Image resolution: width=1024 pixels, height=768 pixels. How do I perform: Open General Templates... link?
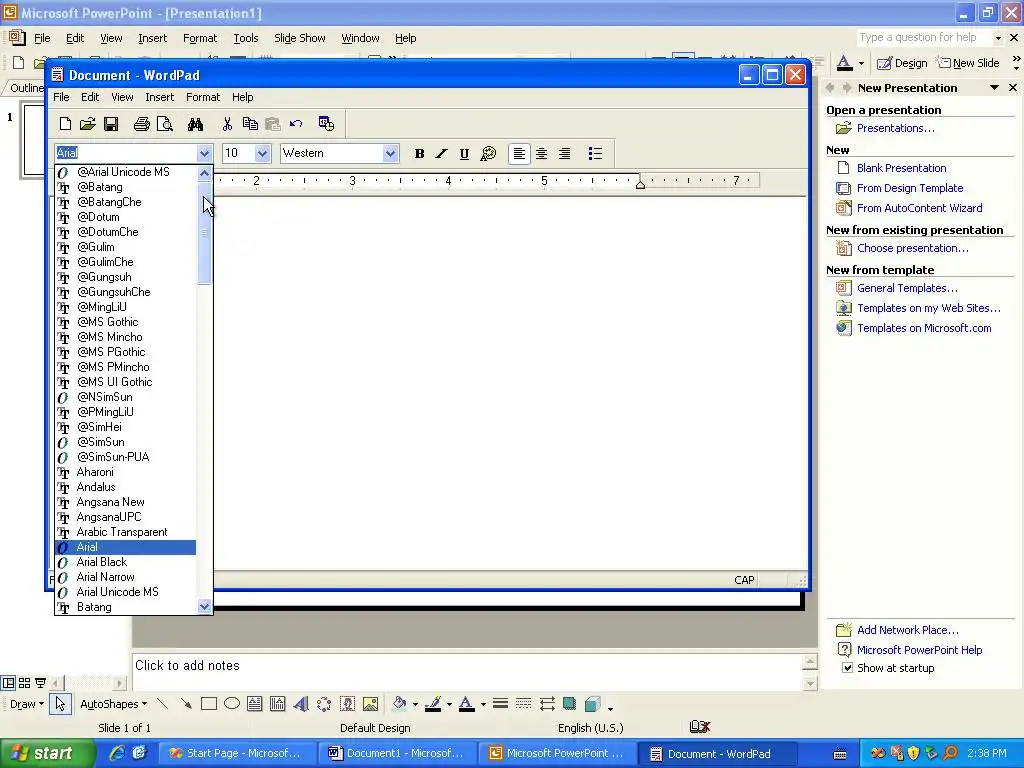click(907, 288)
